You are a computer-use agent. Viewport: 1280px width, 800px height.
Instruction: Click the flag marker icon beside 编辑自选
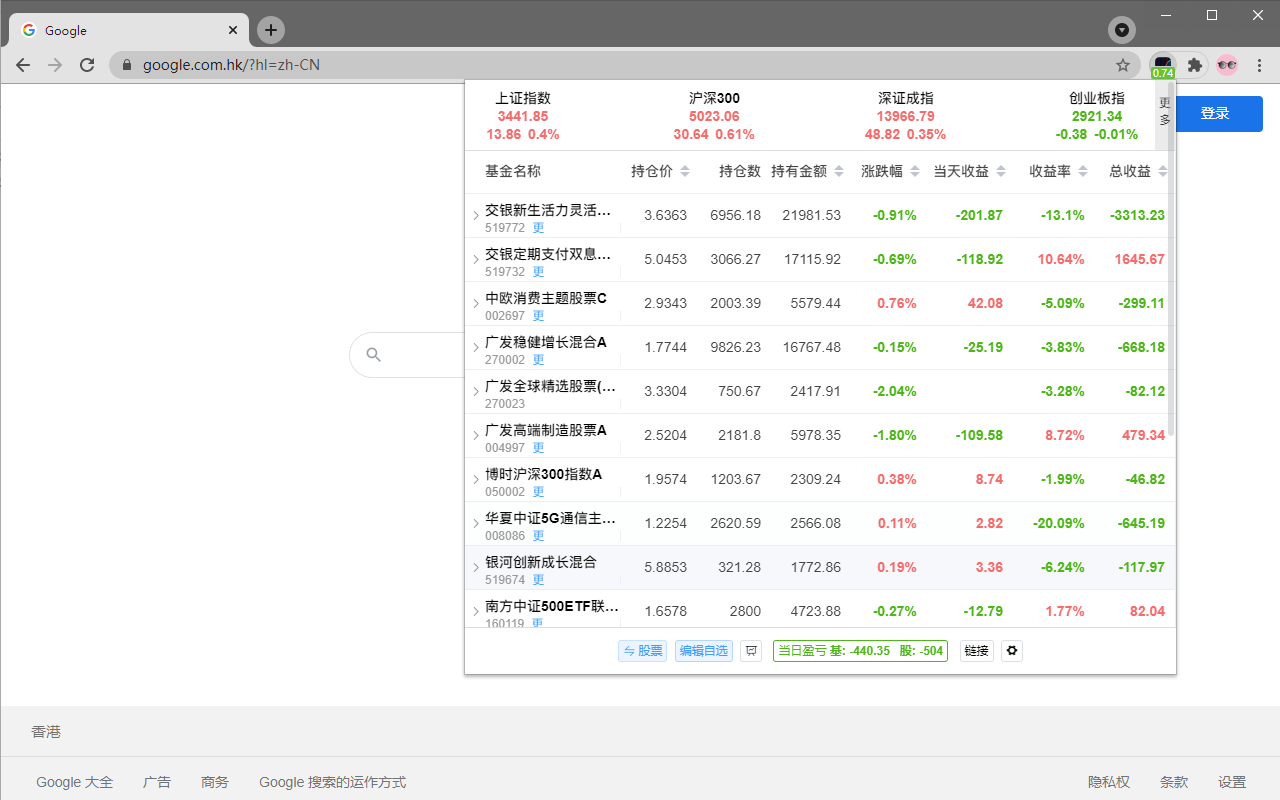(750, 650)
